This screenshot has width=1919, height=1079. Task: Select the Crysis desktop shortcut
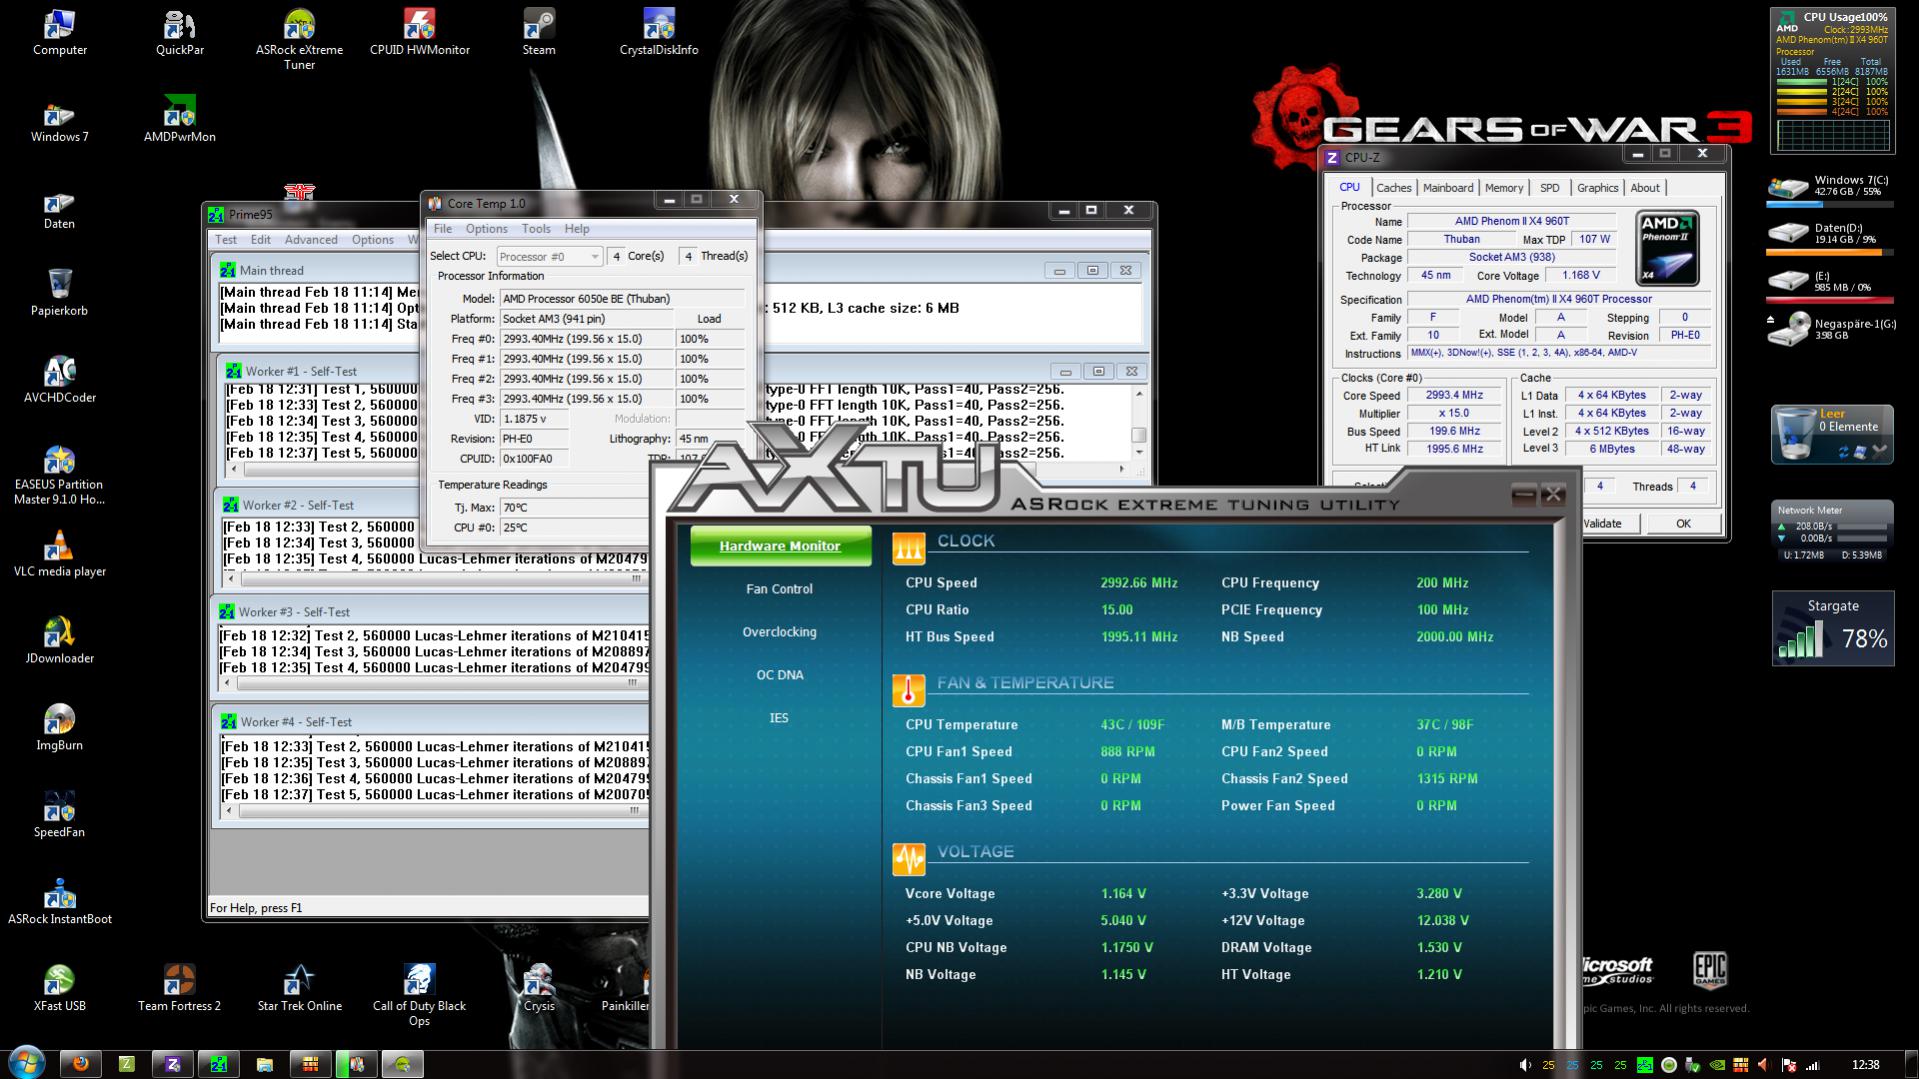click(539, 990)
